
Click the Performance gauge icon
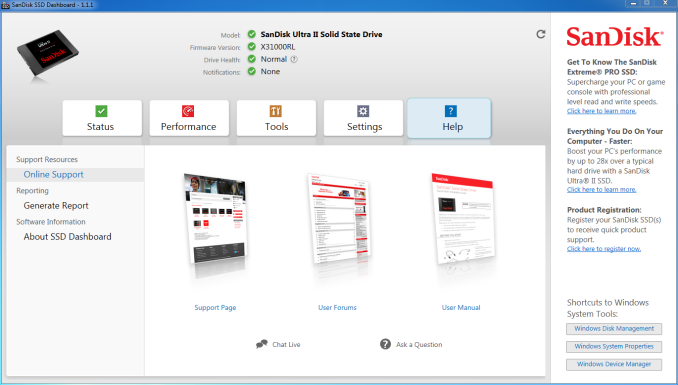[188, 111]
